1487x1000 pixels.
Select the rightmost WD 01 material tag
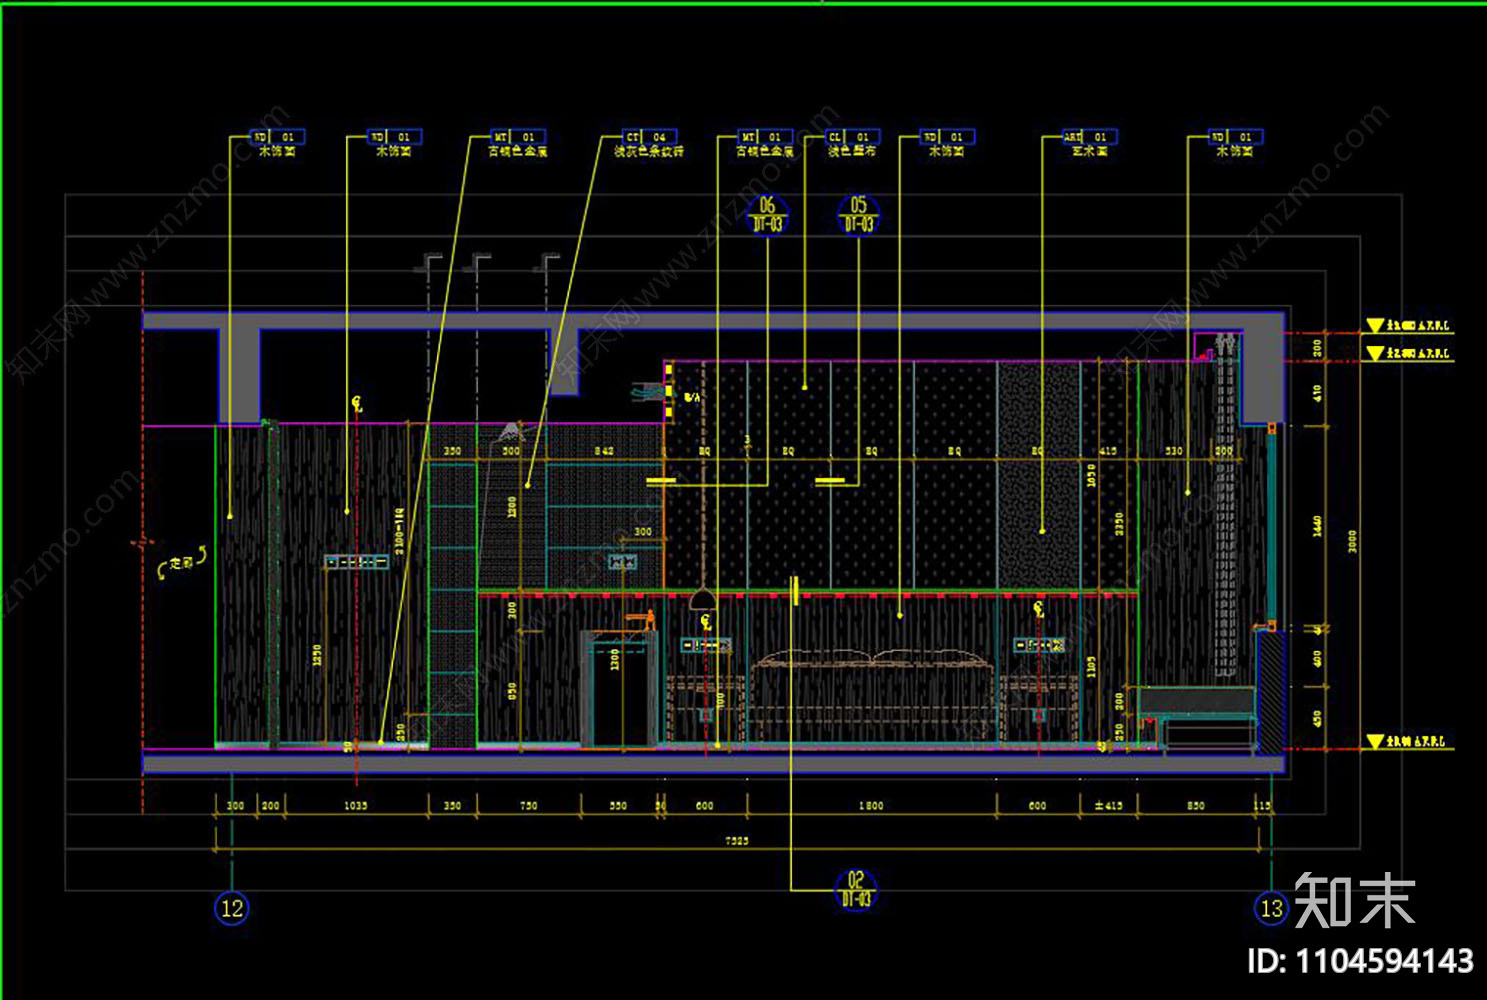coord(1235,137)
